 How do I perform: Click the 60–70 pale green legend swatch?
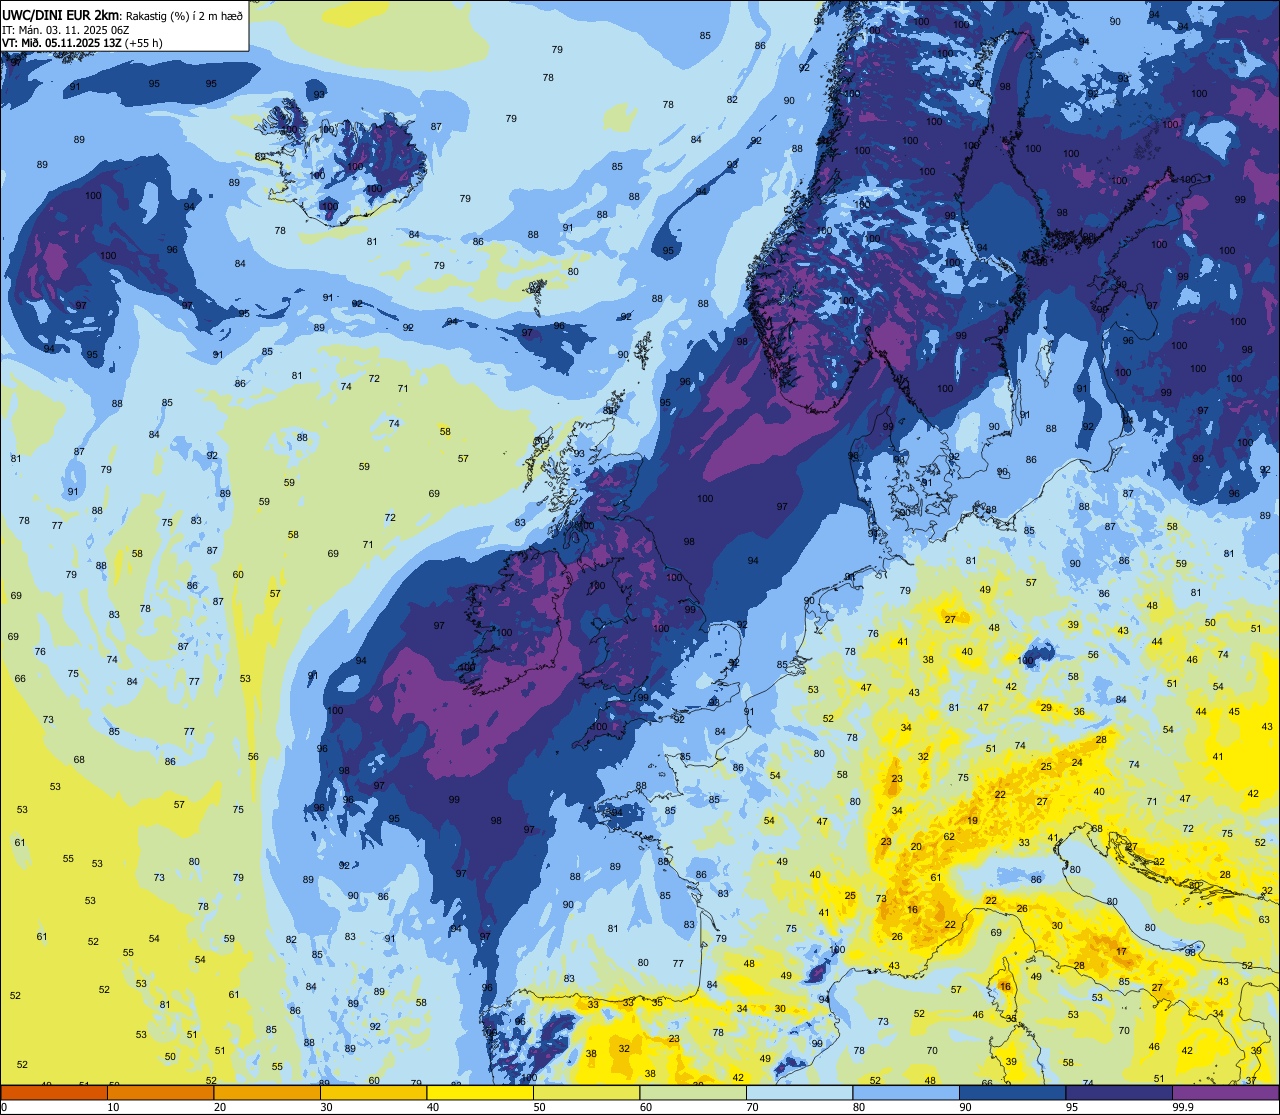pyautogui.click(x=693, y=1093)
